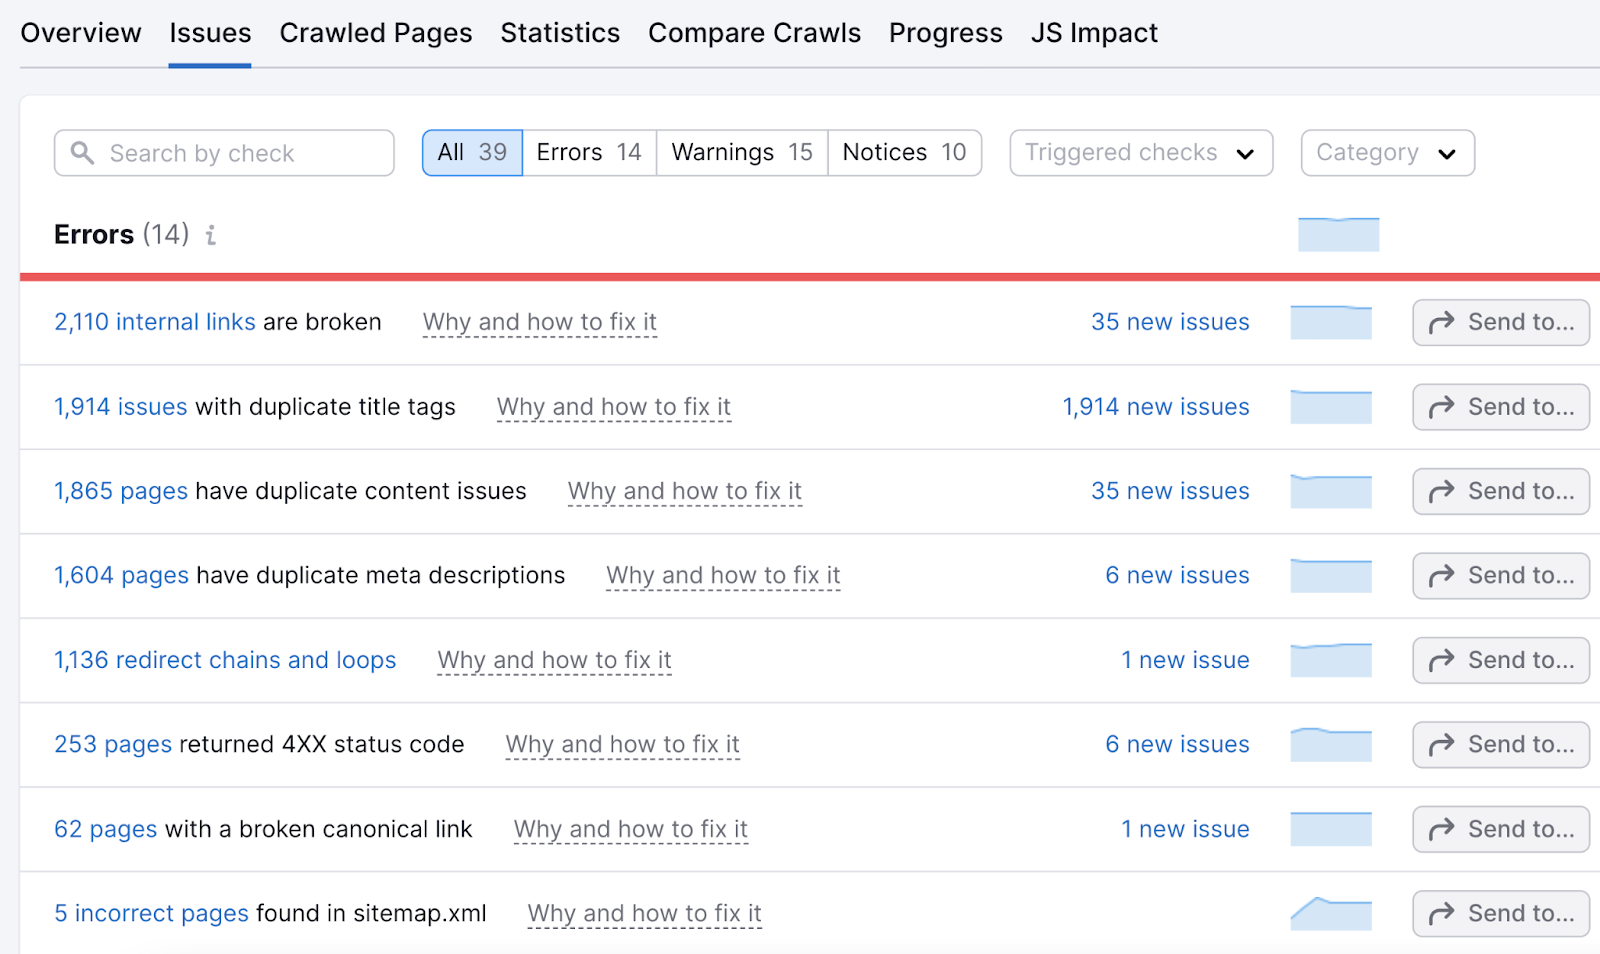
Task: Click the info icon next to Errors heading
Action: [210, 236]
